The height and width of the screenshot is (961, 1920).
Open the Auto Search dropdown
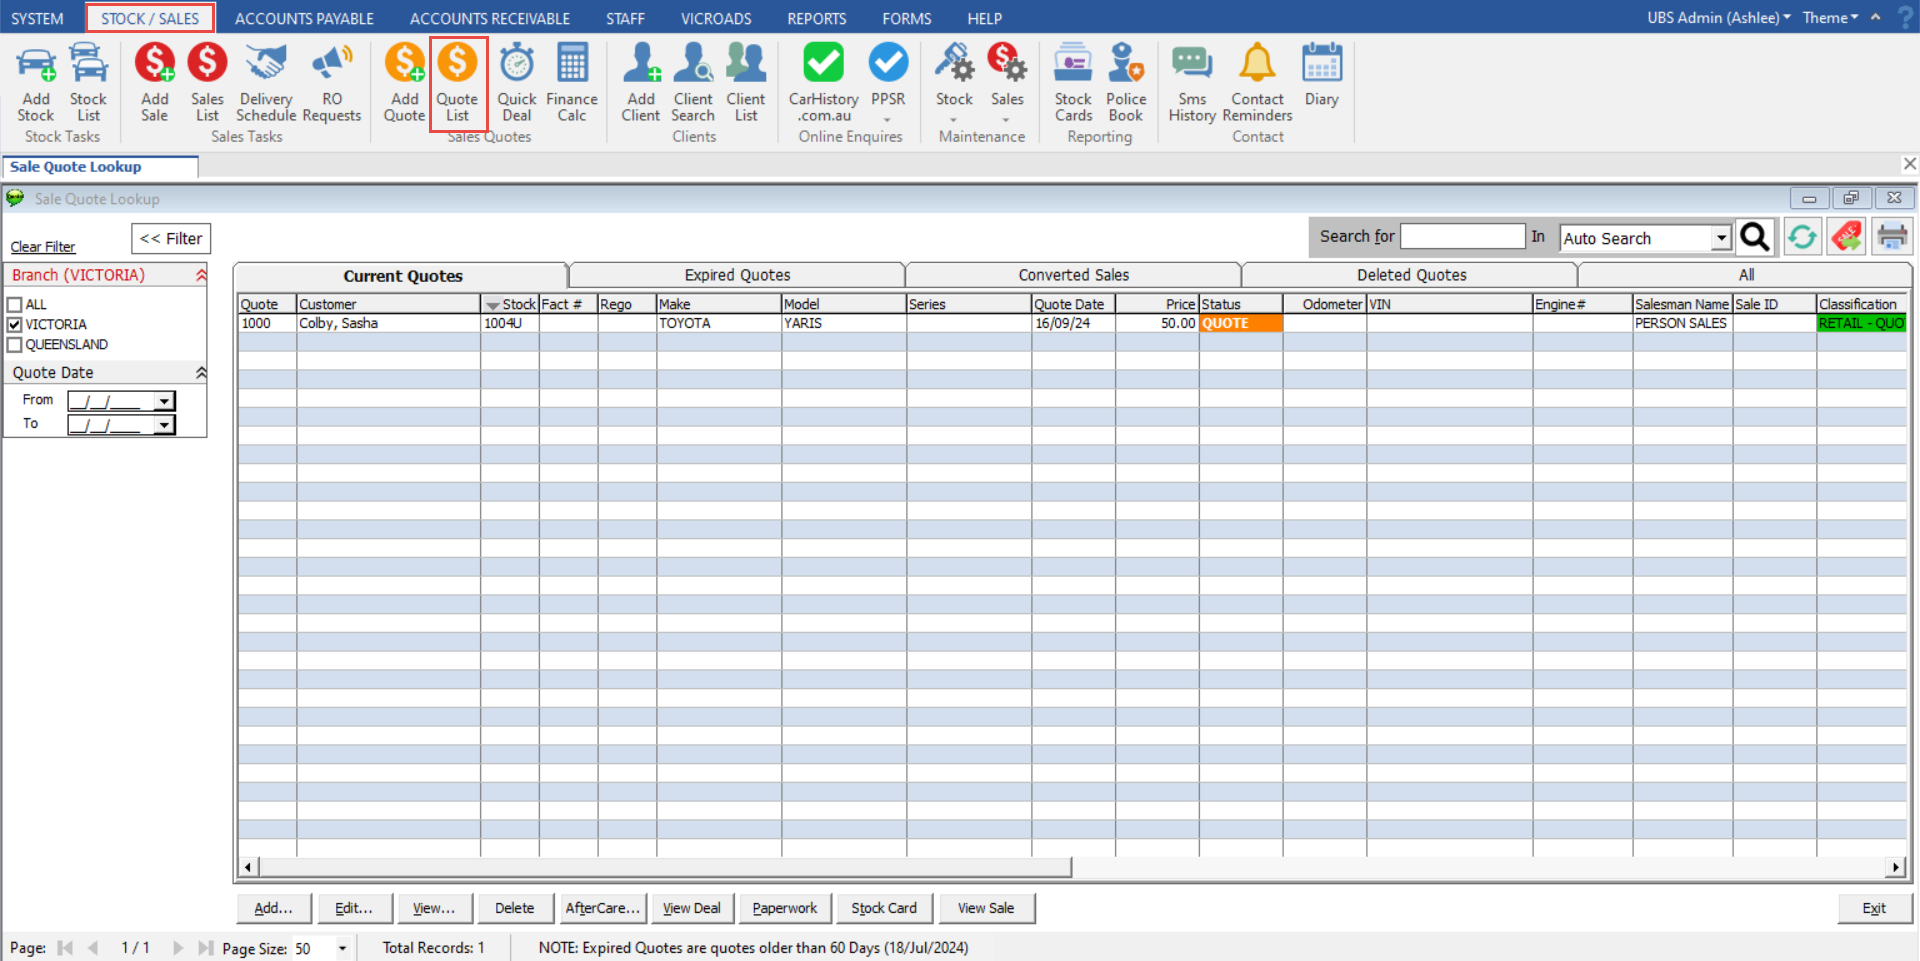pos(1721,238)
